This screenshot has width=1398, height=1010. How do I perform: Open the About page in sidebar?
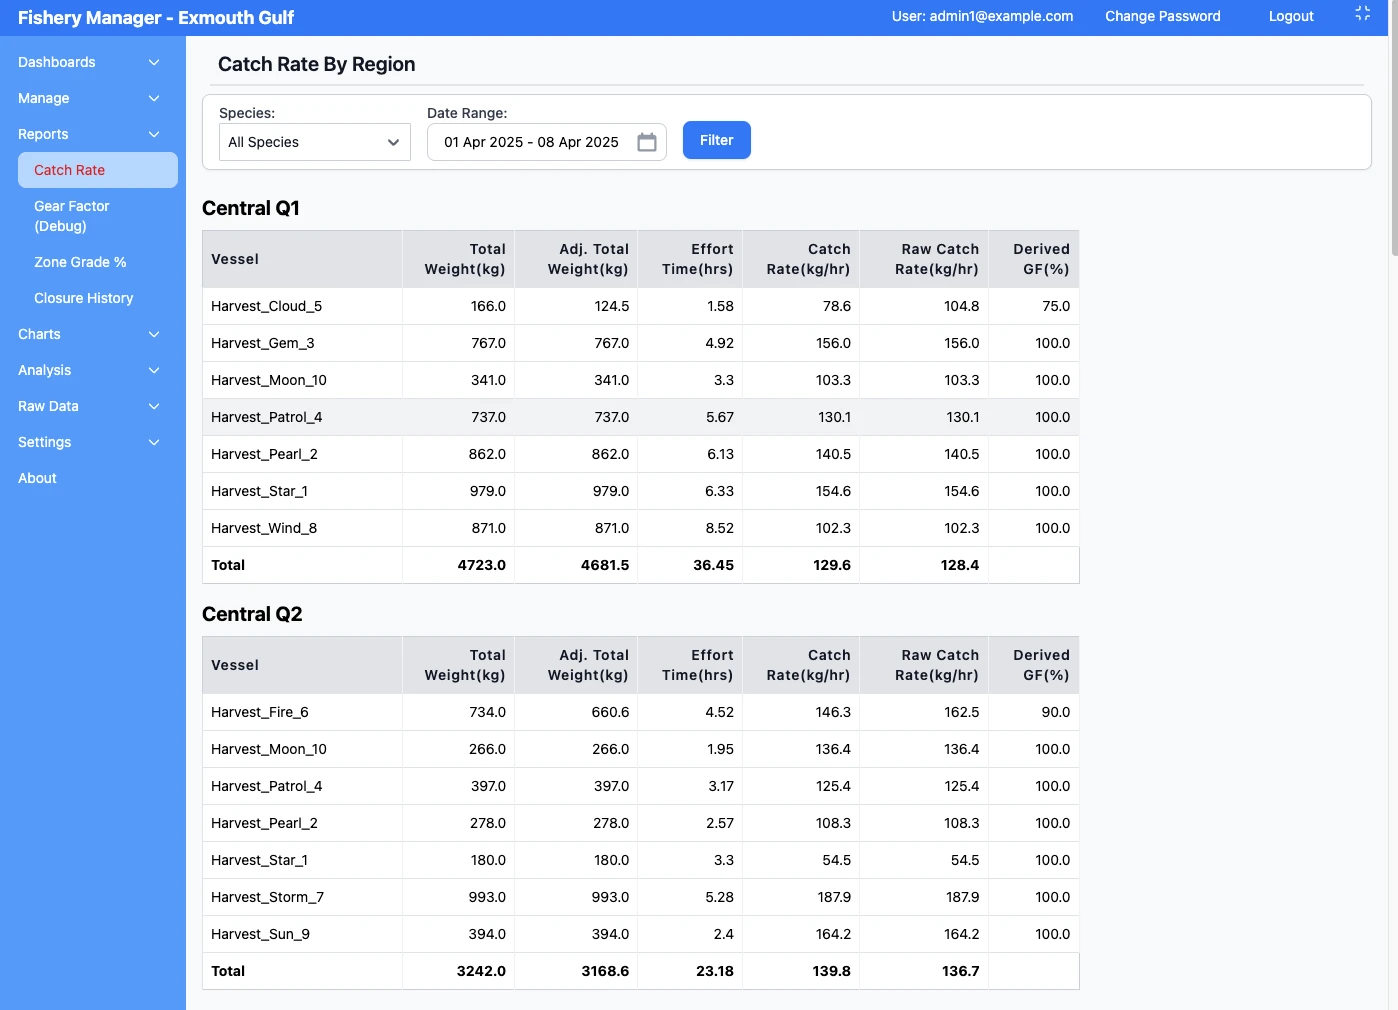tap(38, 478)
